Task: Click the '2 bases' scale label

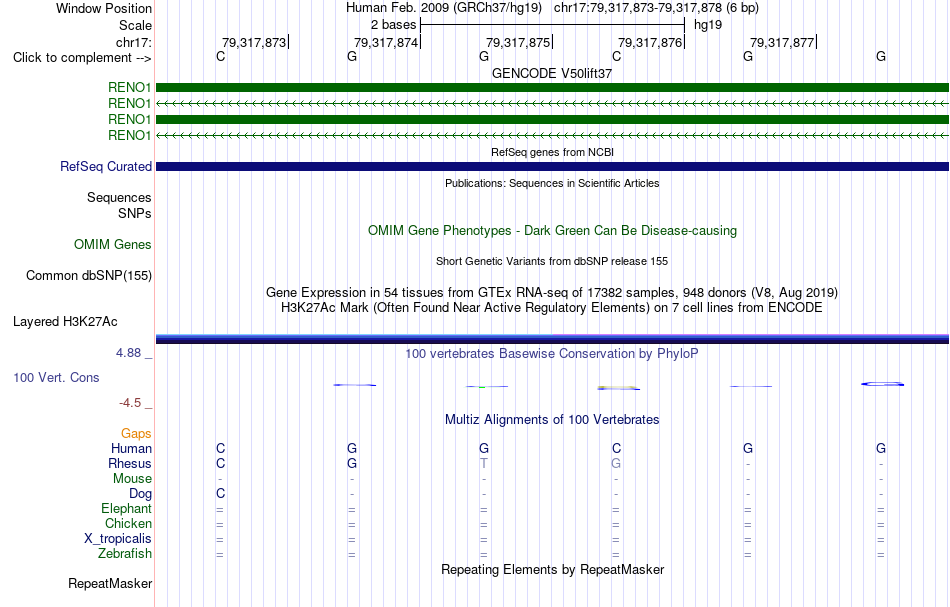Action: [393, 25]
